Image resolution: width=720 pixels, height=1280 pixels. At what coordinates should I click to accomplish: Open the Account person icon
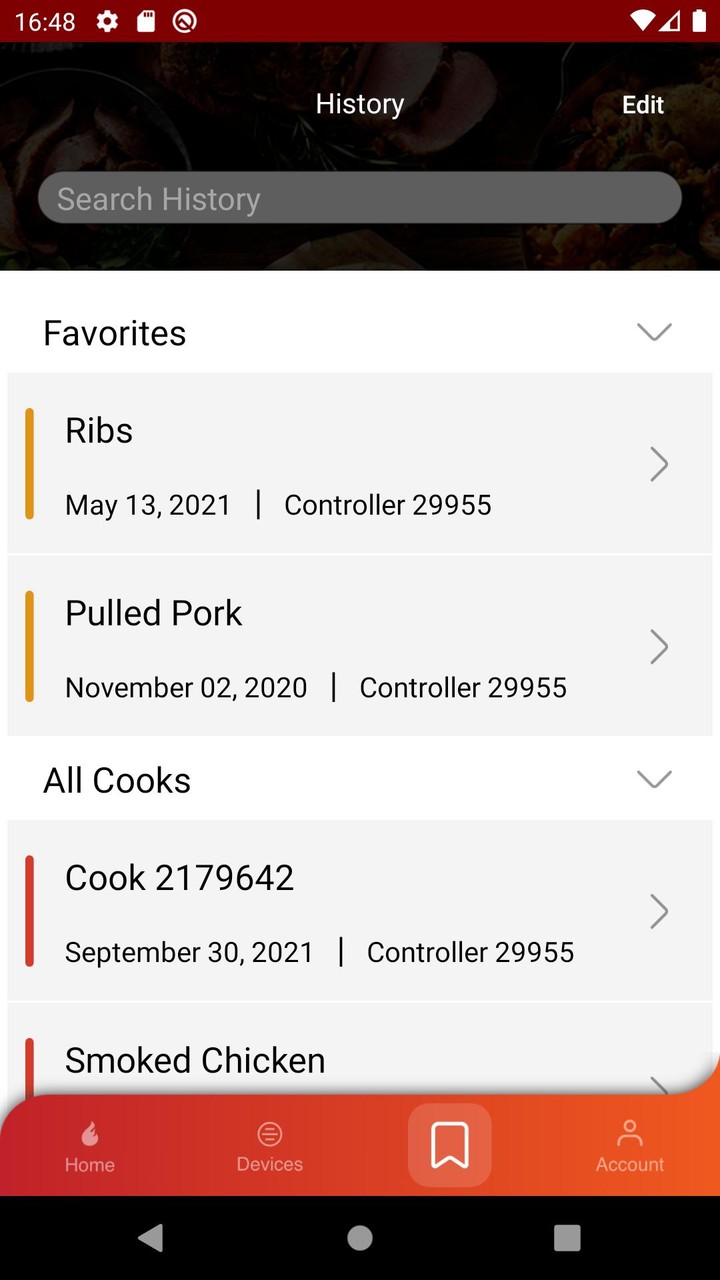[x=629, y=1134]
